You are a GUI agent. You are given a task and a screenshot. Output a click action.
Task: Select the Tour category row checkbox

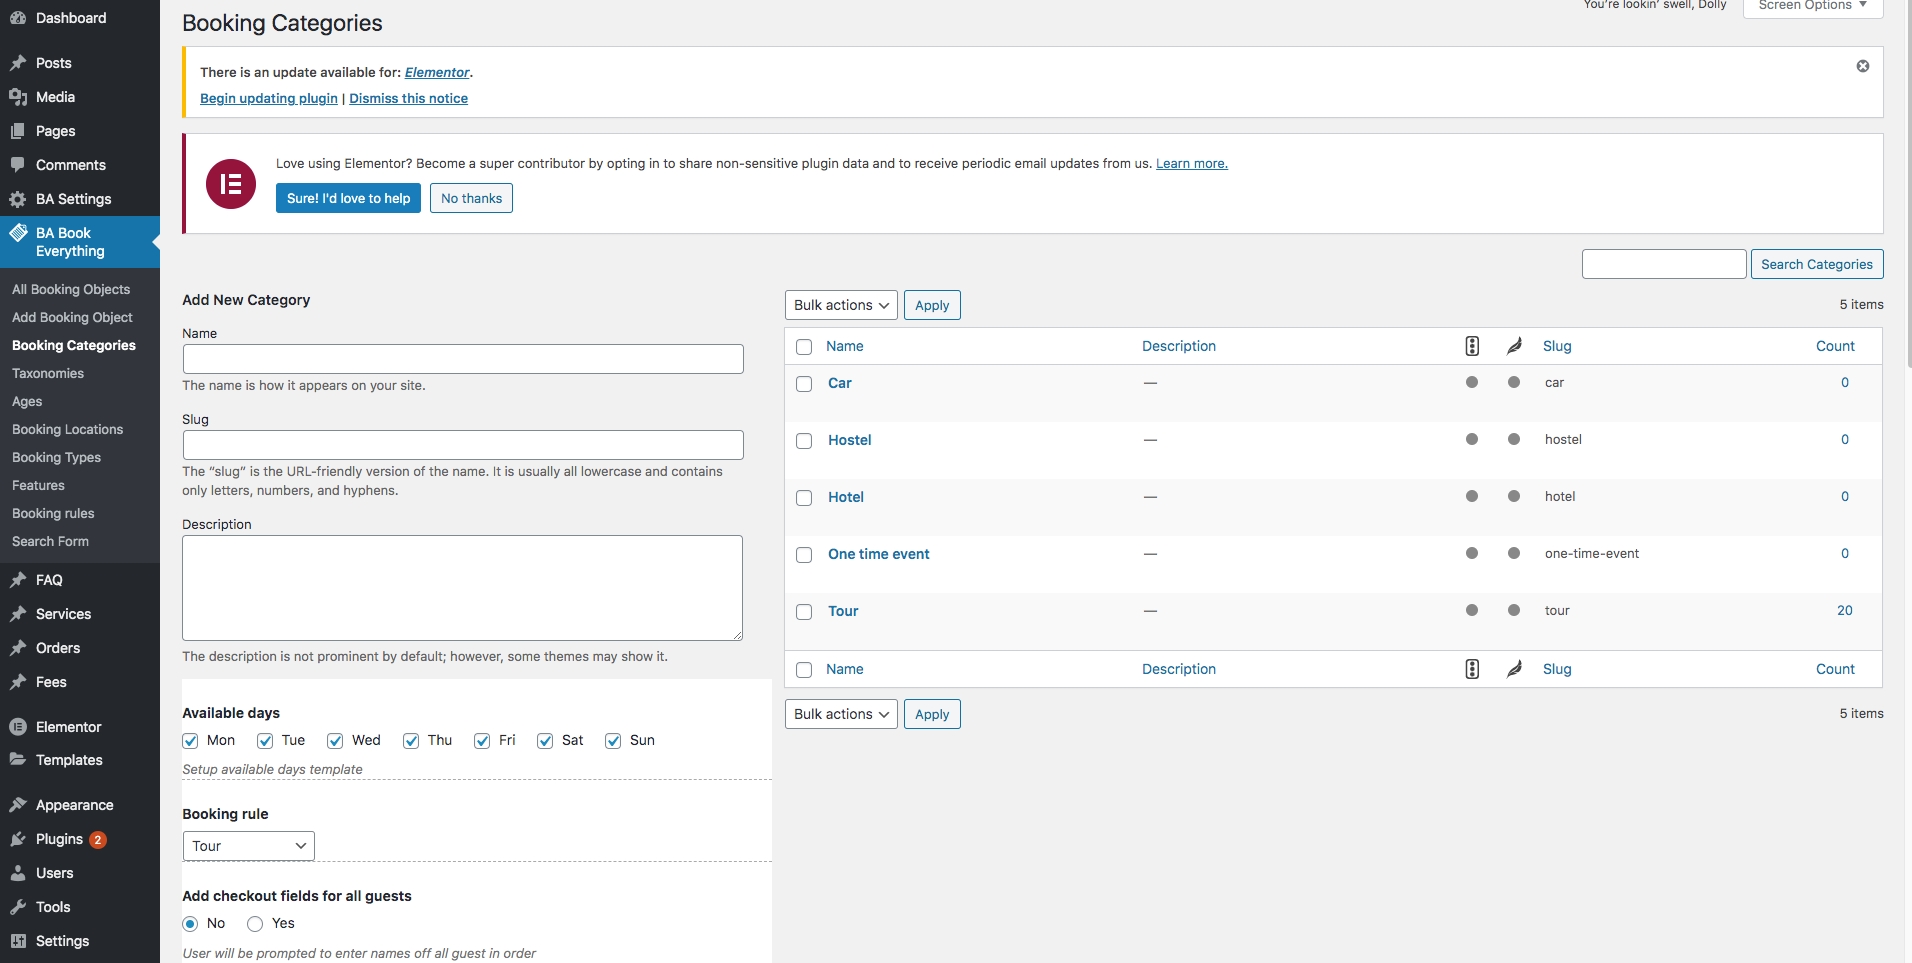pyautogui.click(x=804, y=612)
